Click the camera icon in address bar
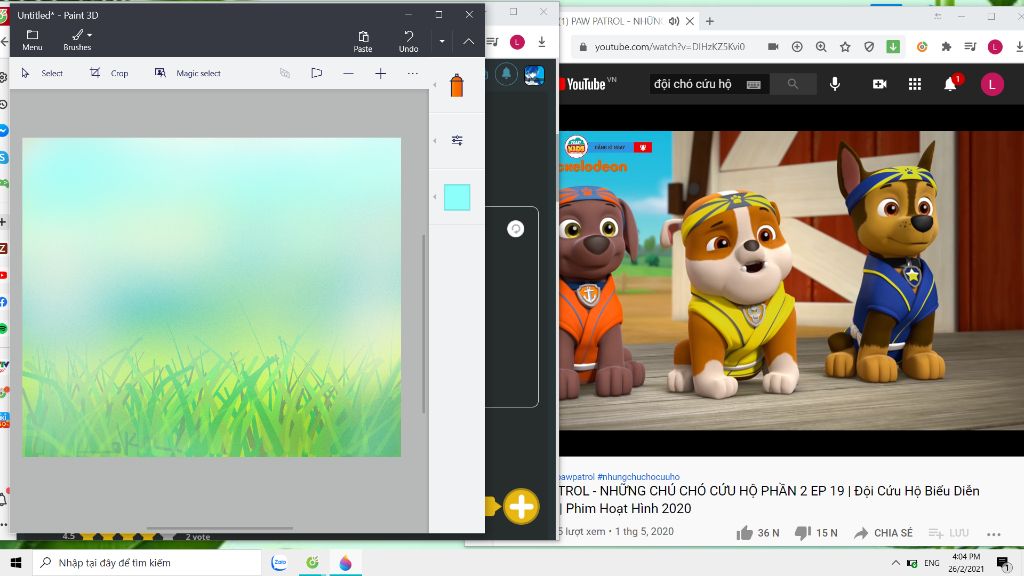 coord(773,46)
